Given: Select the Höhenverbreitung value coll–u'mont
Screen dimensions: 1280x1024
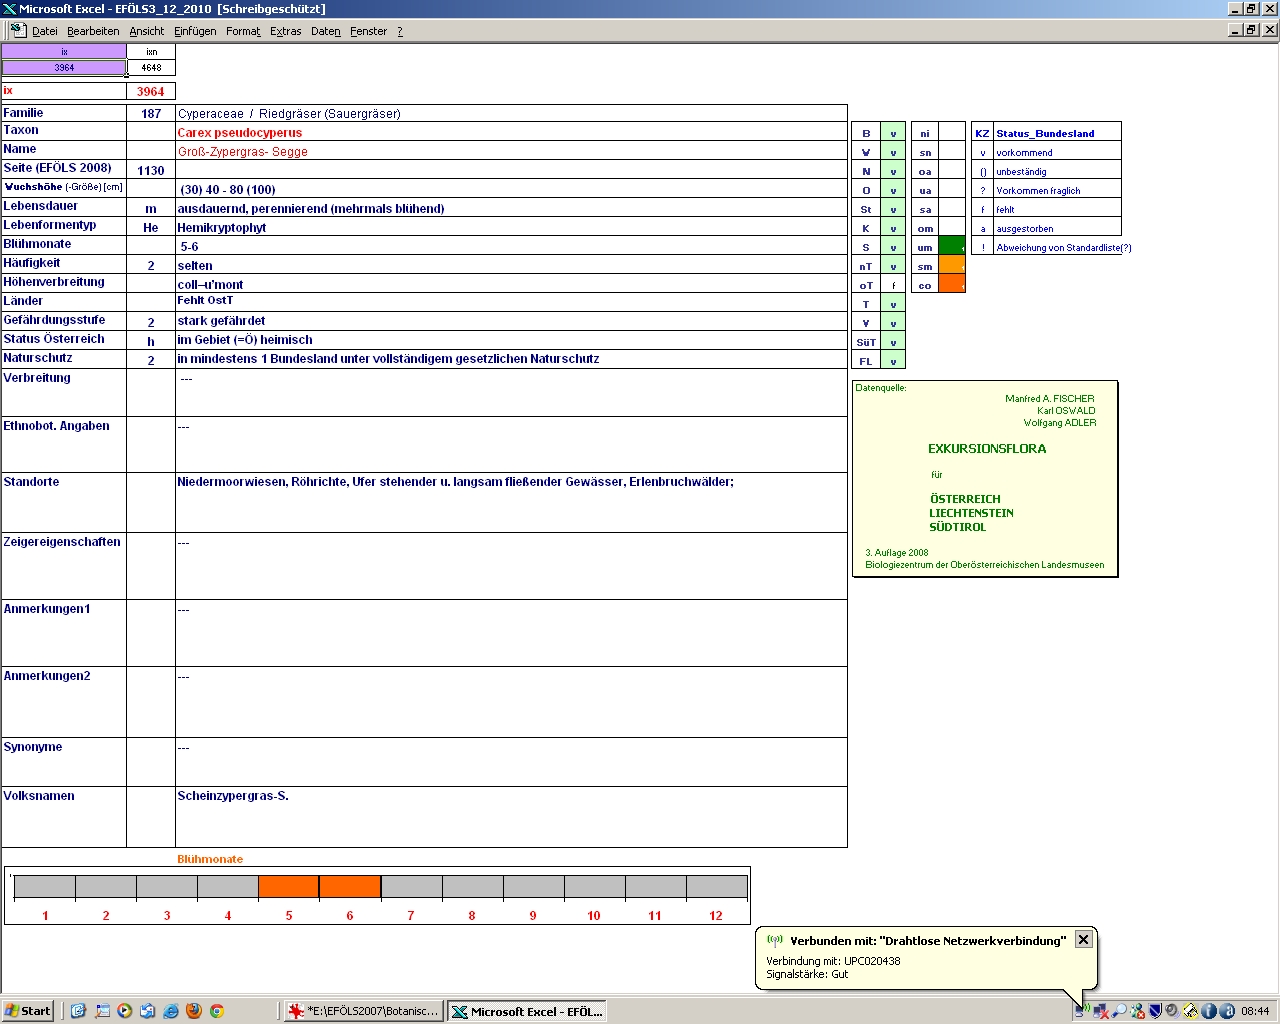Looking at the screenshot, I should click(210, 285).
